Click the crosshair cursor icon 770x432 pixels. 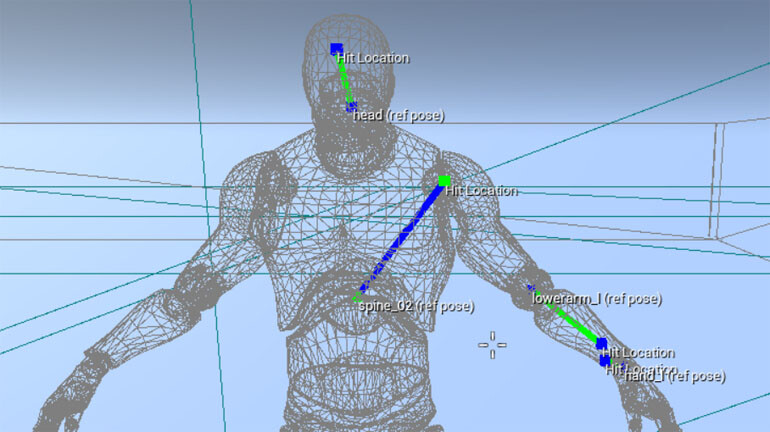point(492,344)
